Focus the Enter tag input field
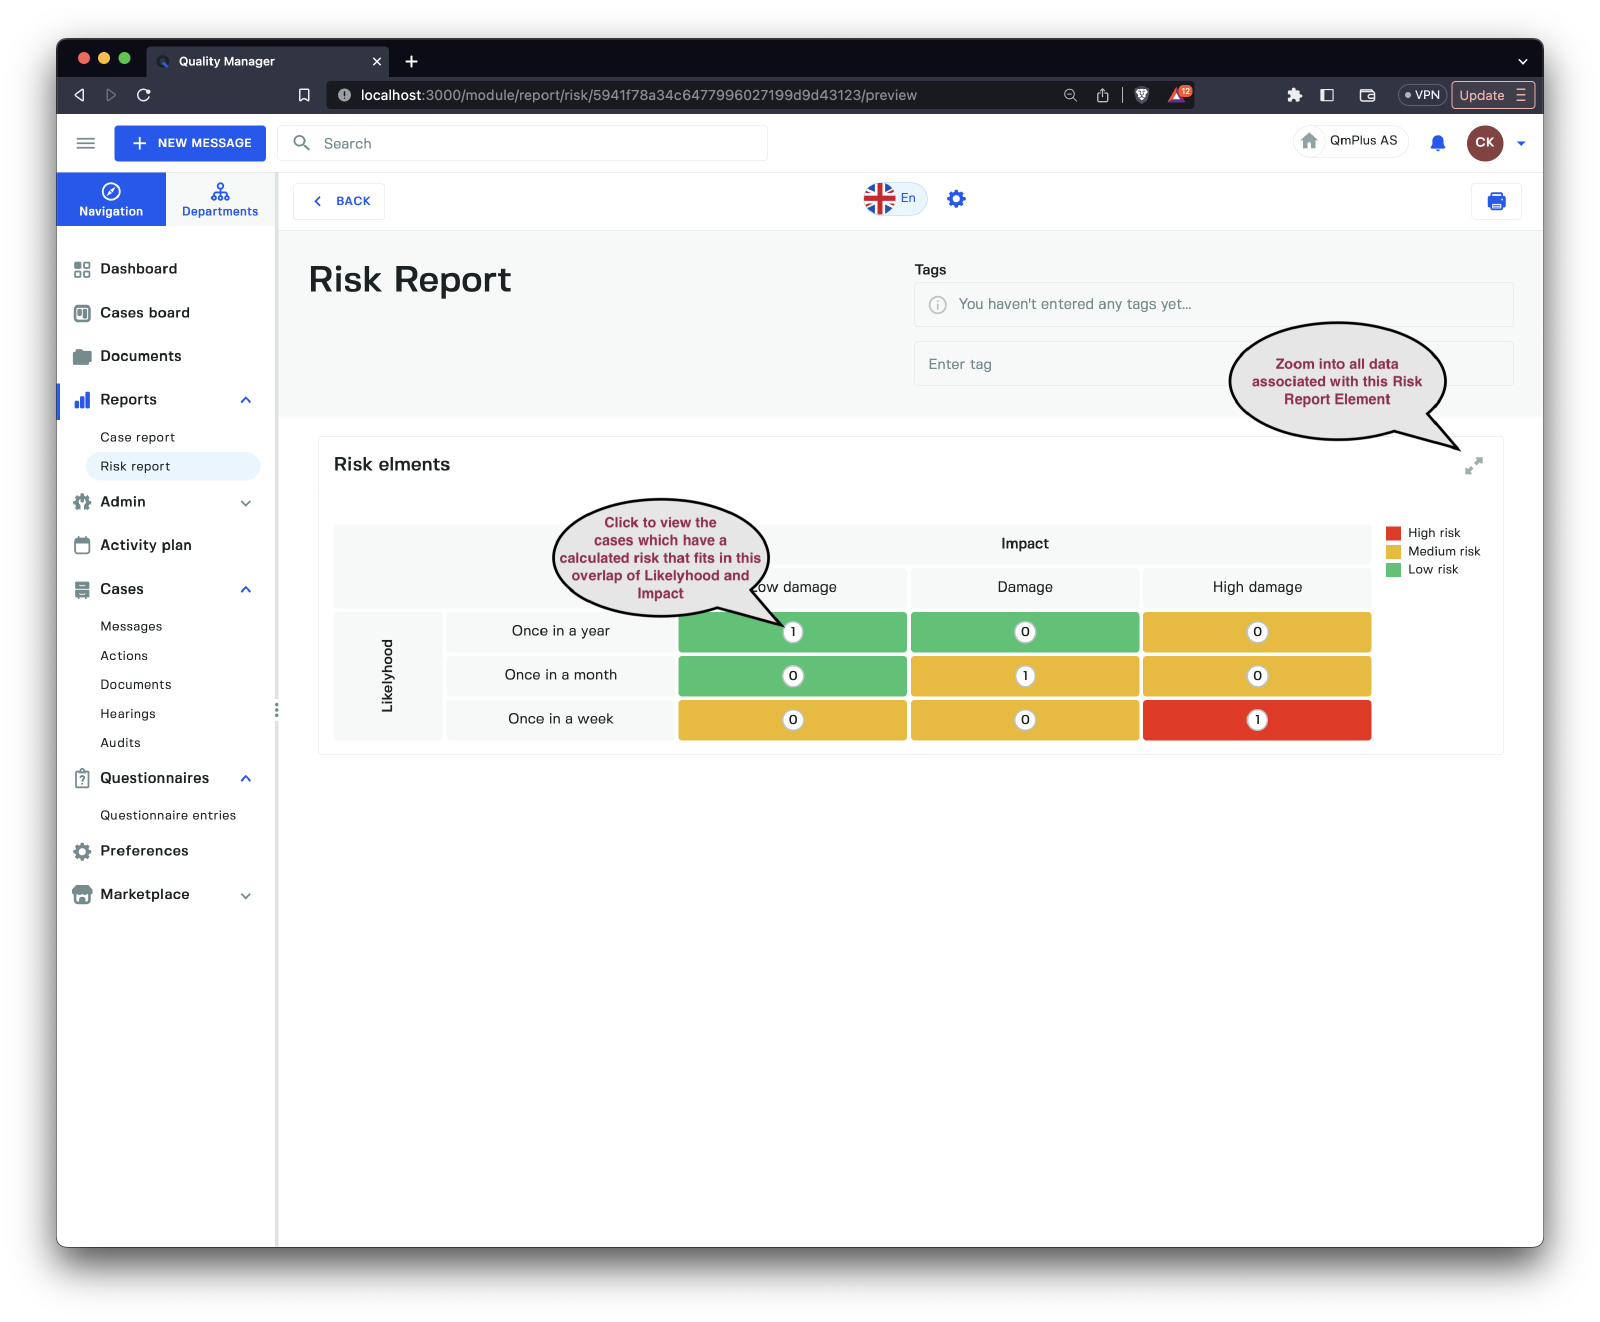 tap(1070, 364)
